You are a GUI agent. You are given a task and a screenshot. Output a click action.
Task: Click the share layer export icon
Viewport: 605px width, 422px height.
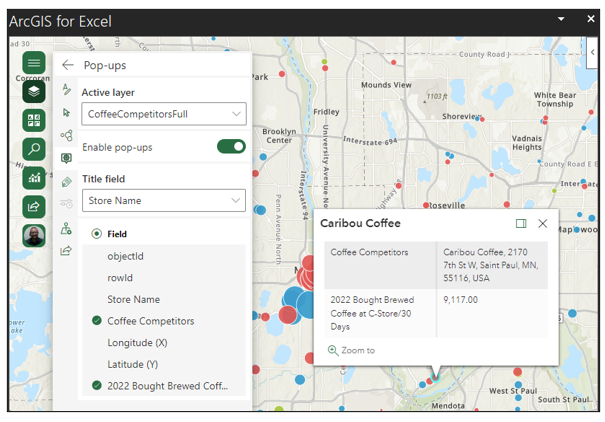tap(66, 251)
